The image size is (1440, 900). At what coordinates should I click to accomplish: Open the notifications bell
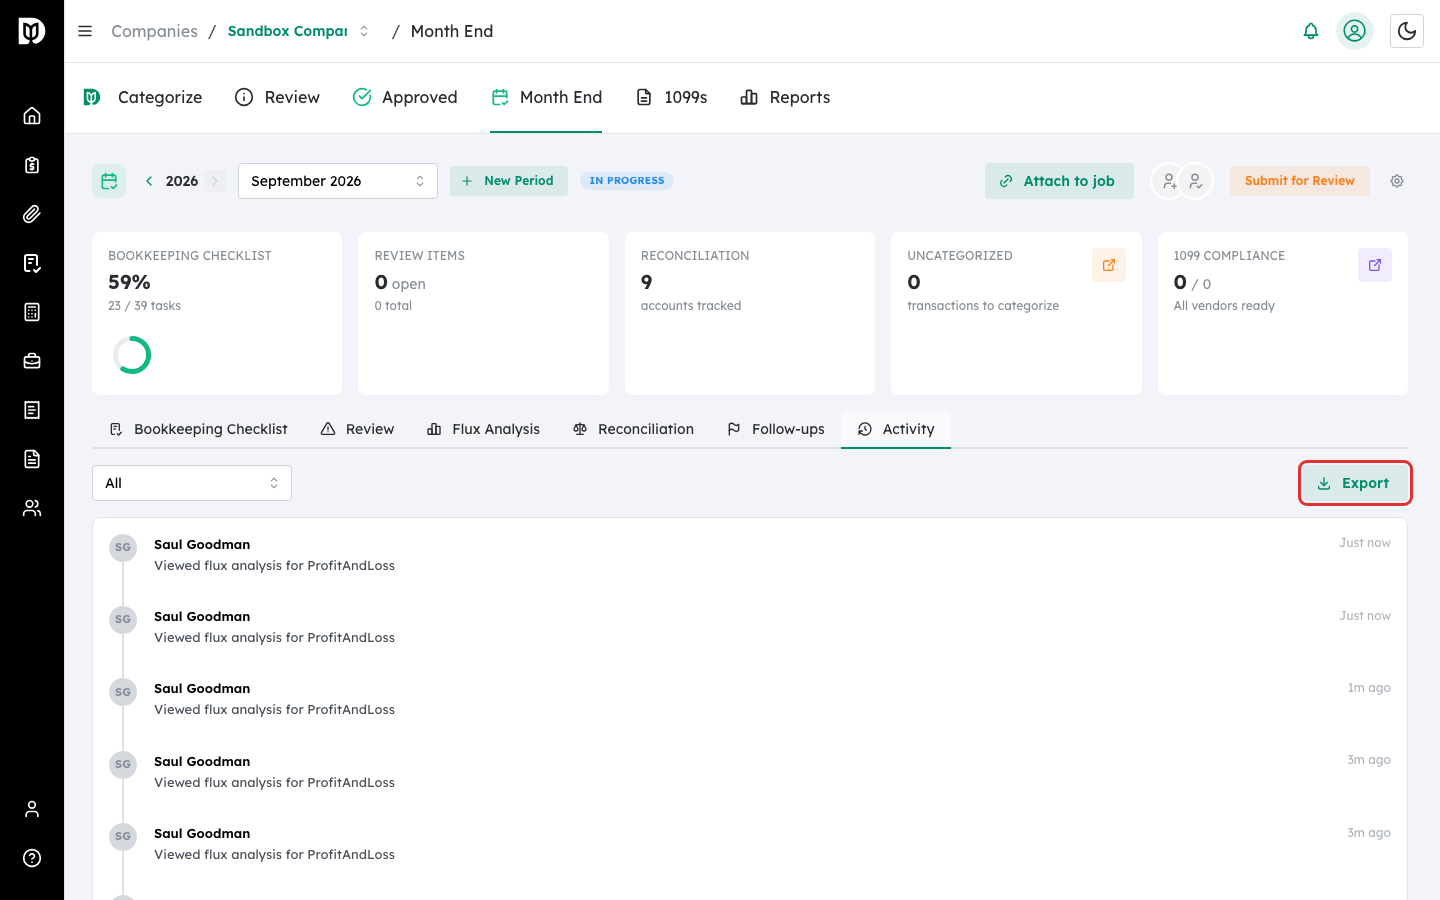coord(1311,31)
